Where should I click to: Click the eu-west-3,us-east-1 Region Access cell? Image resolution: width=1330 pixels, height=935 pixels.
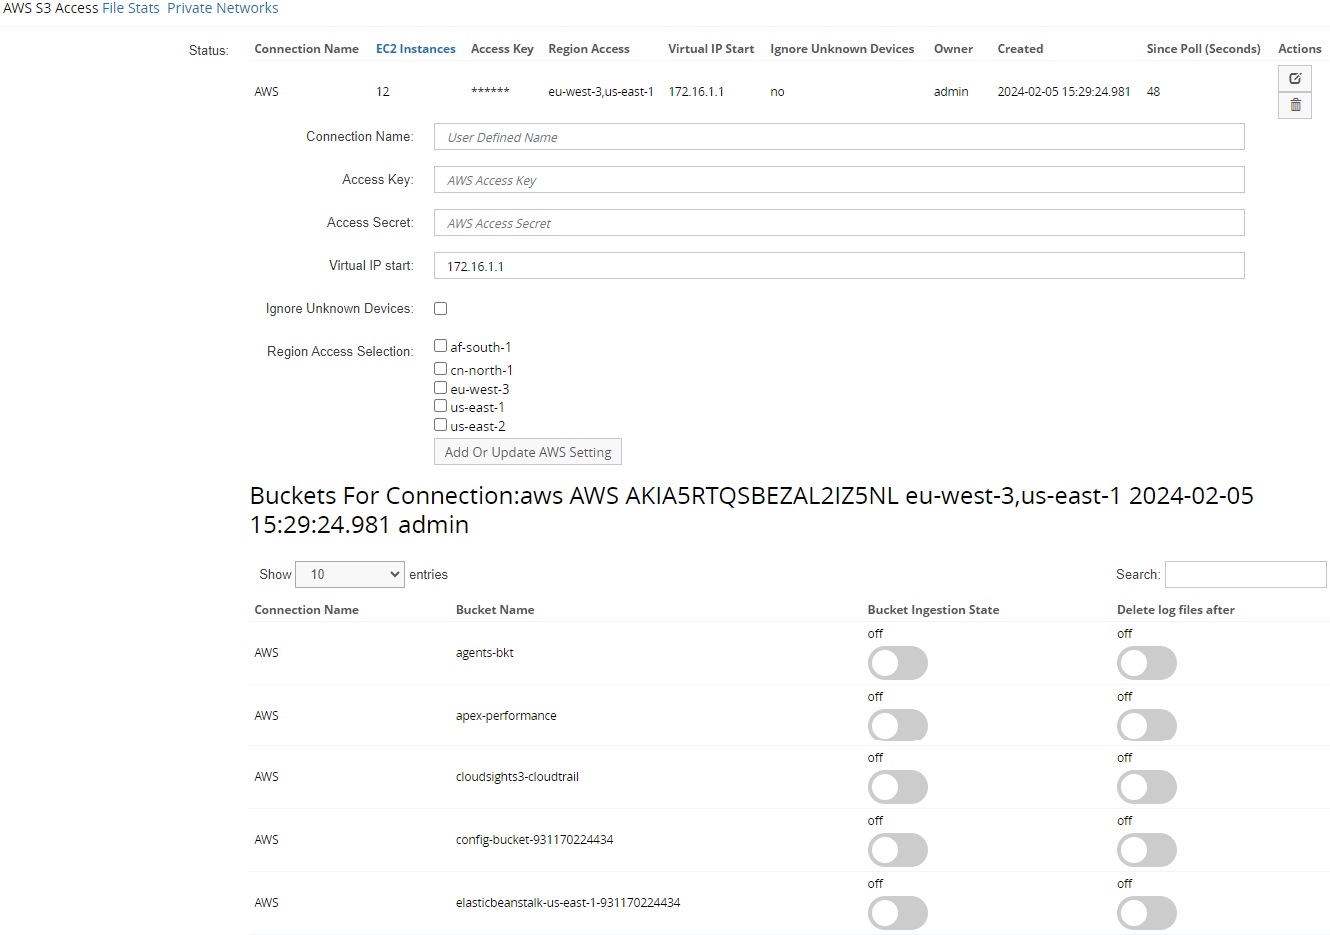coord(601,91)
